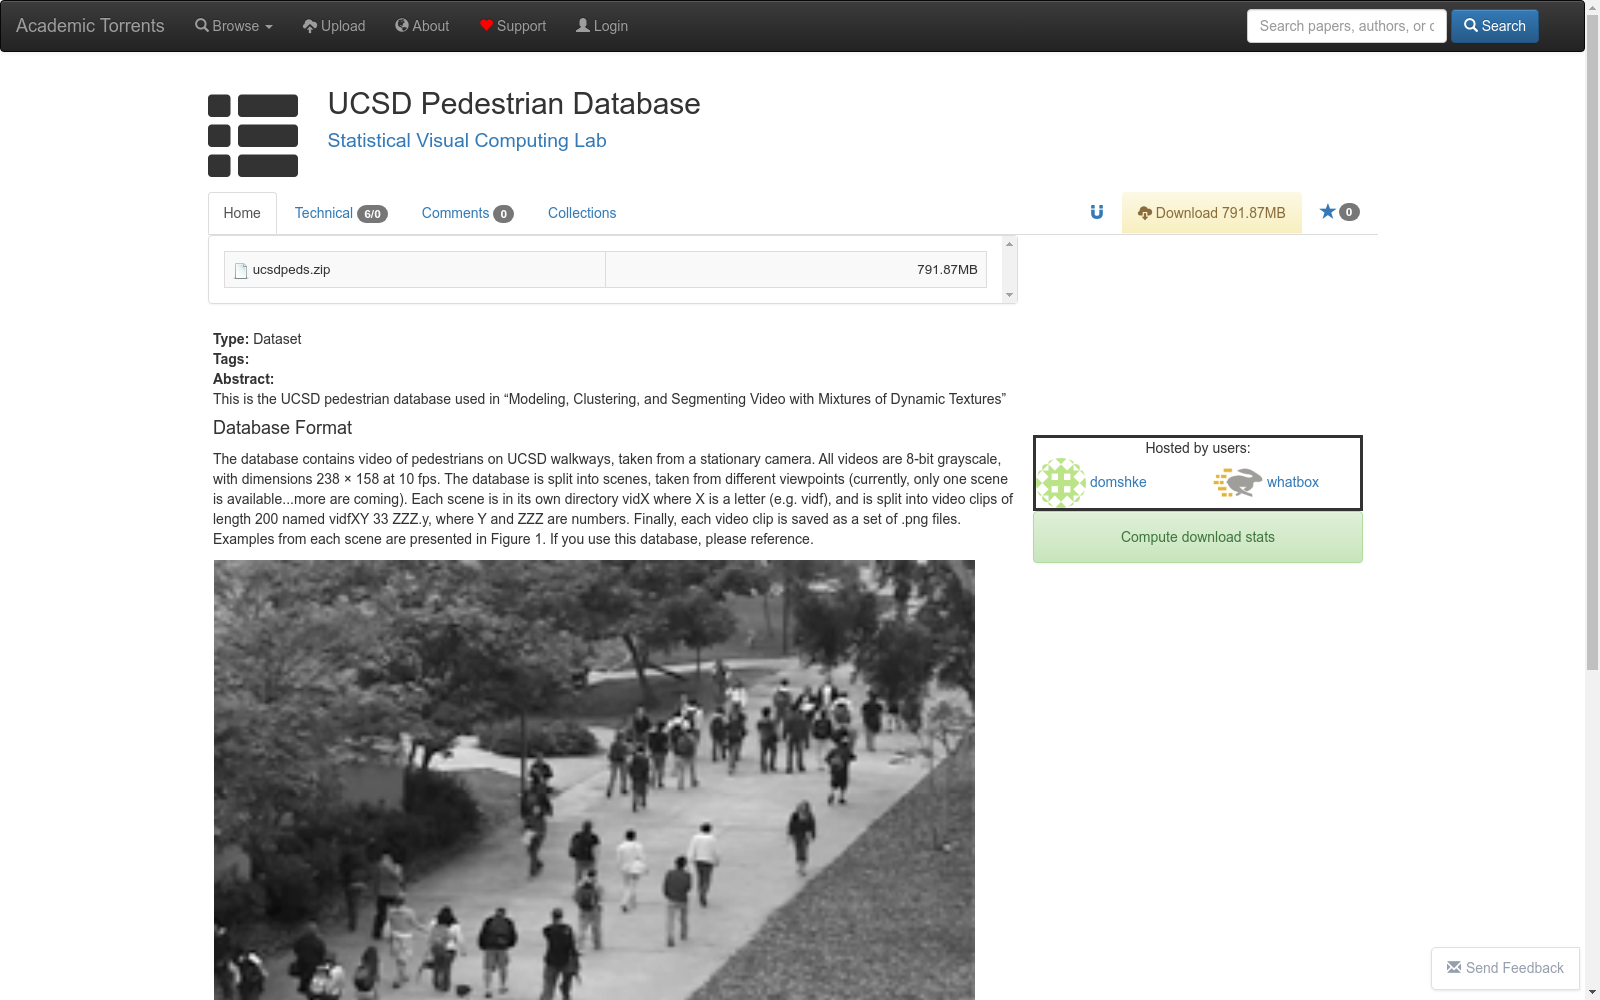Image resolution: width=1600 pixels, height=1000 pixels.
Task: Click domshke green avatar icon
Action: 1061,483
